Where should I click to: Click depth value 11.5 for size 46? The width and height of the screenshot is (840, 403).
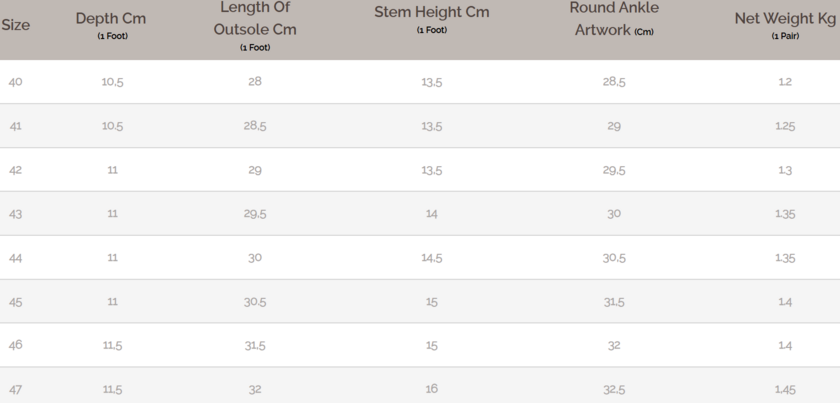click(112, 345)
